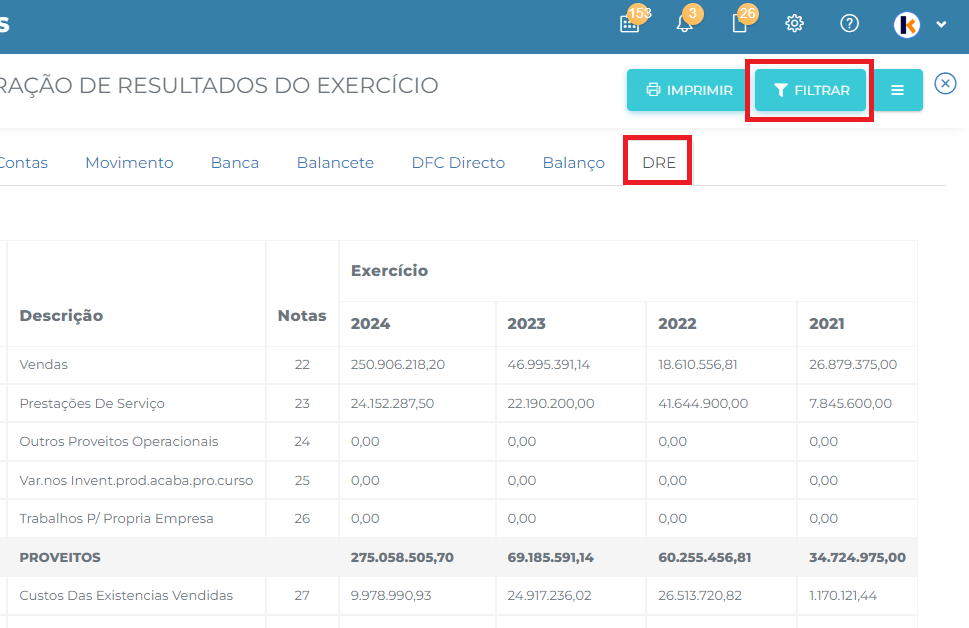Select the DRE tab

[659, 163]
